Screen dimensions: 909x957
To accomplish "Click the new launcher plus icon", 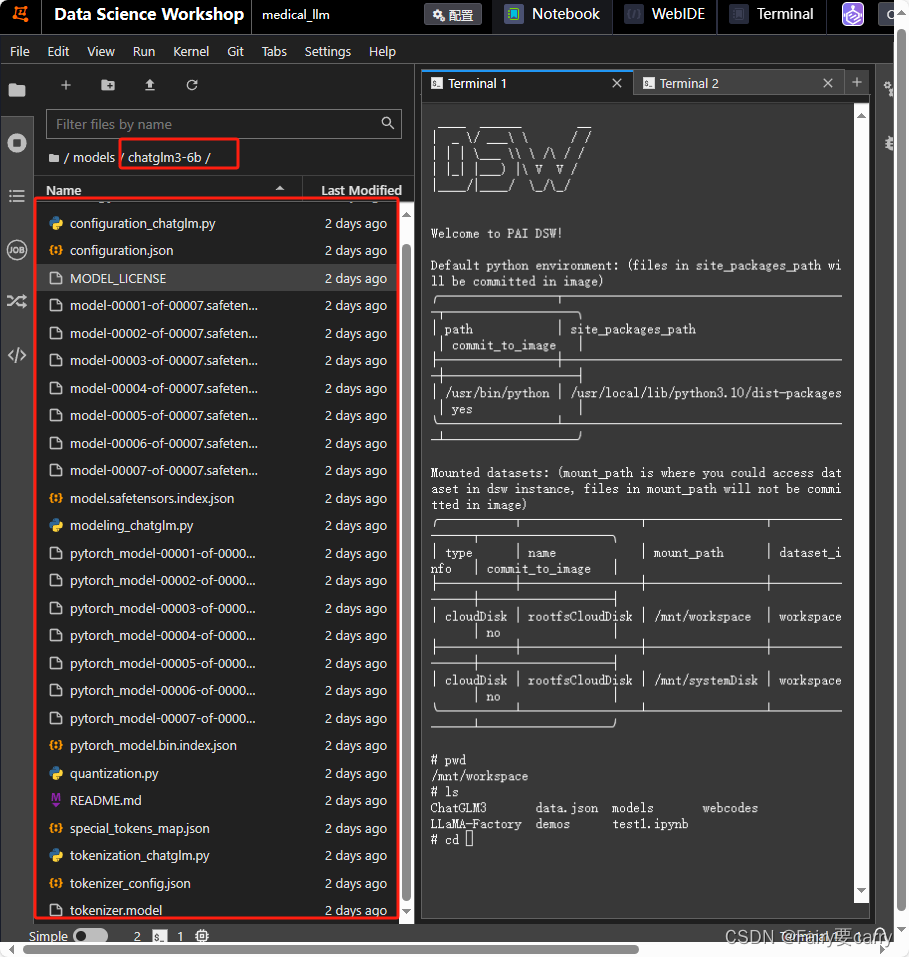I will 66,85.
